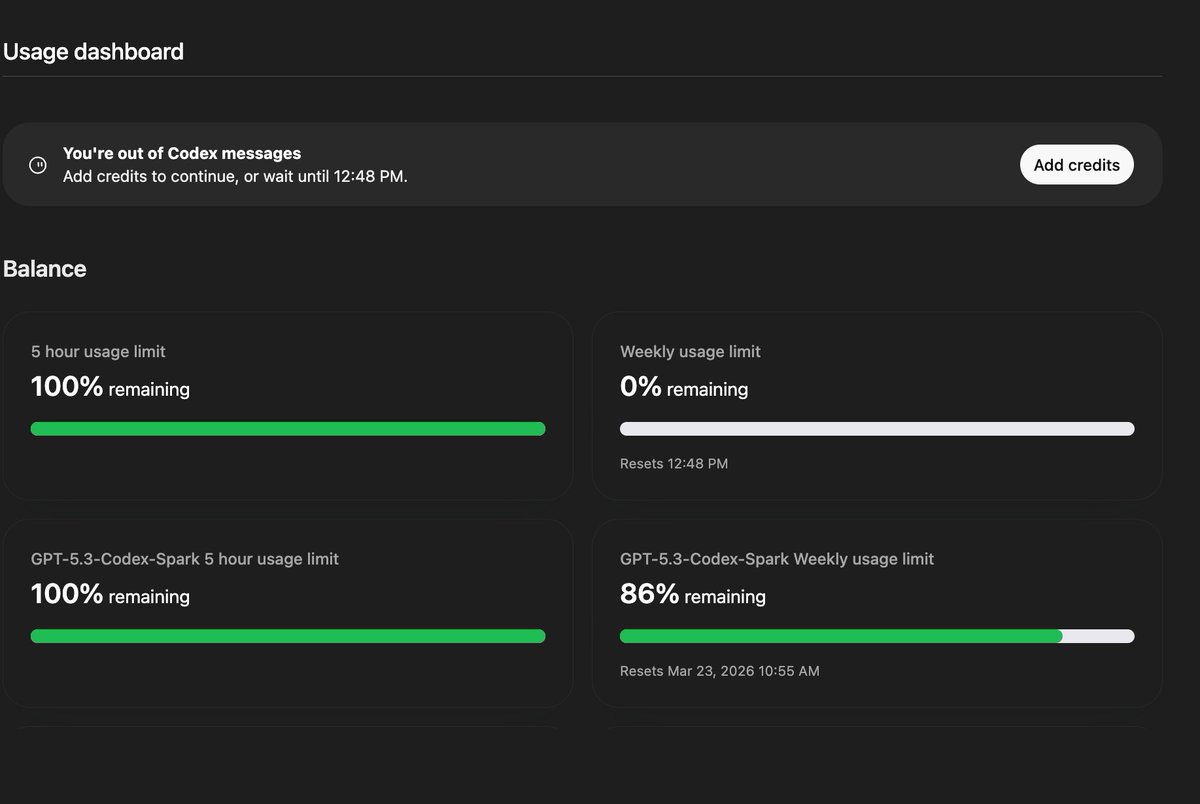Click the Balance section heading

tap(45, 269)
